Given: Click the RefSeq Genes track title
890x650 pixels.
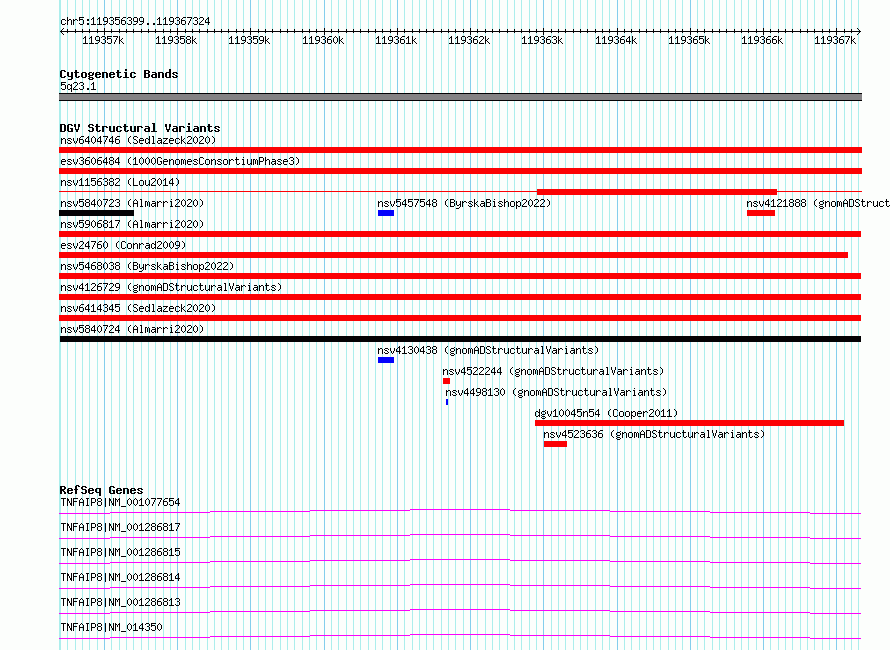Looking at the screenshot, I should pos(101,490).
